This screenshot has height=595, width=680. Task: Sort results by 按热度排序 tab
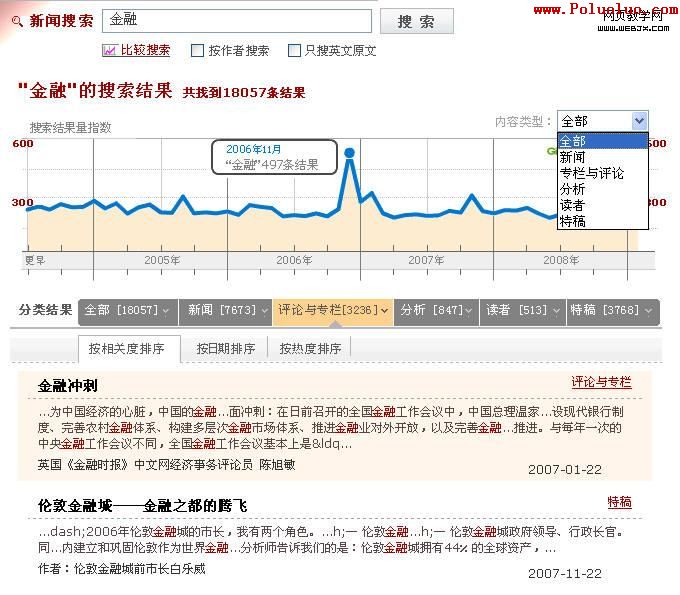click(310, 349)
